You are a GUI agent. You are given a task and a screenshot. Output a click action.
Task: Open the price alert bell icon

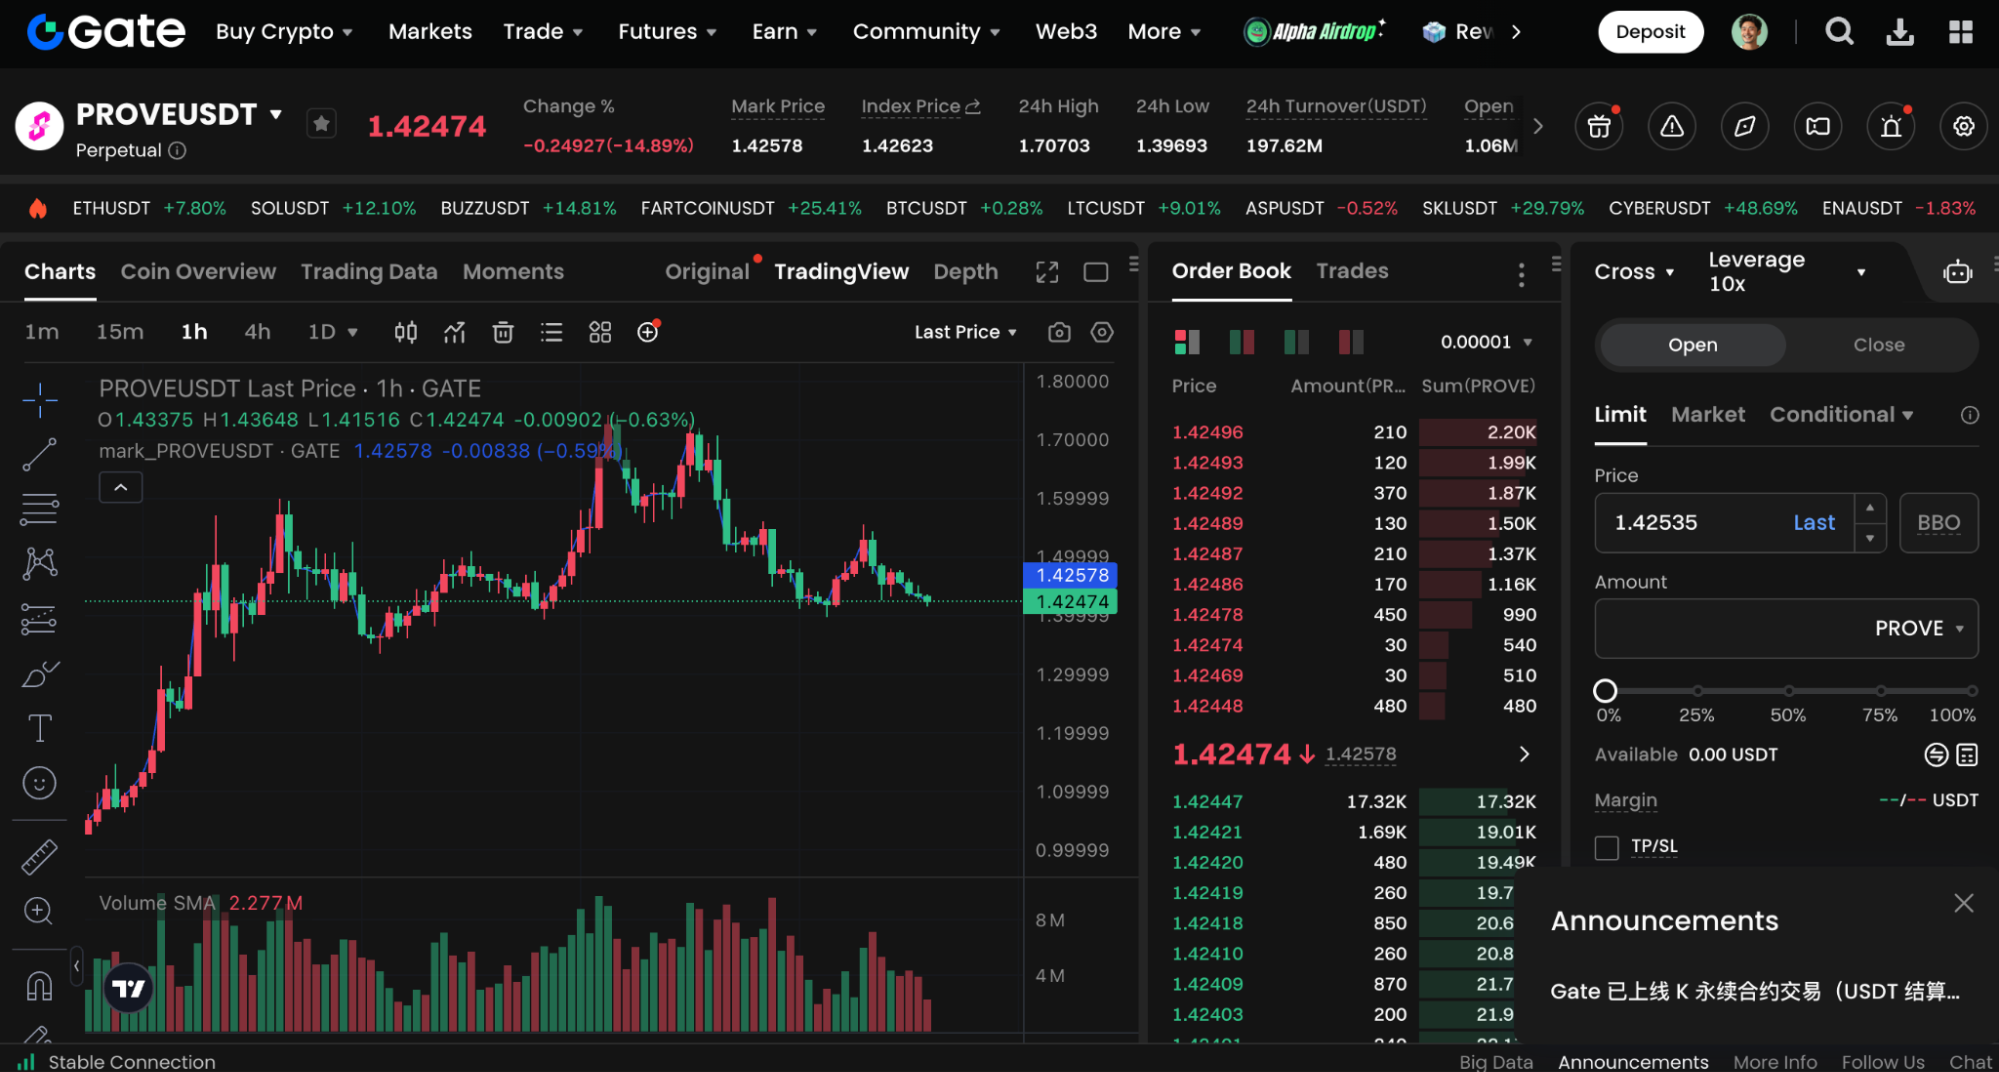[1891, 127]
